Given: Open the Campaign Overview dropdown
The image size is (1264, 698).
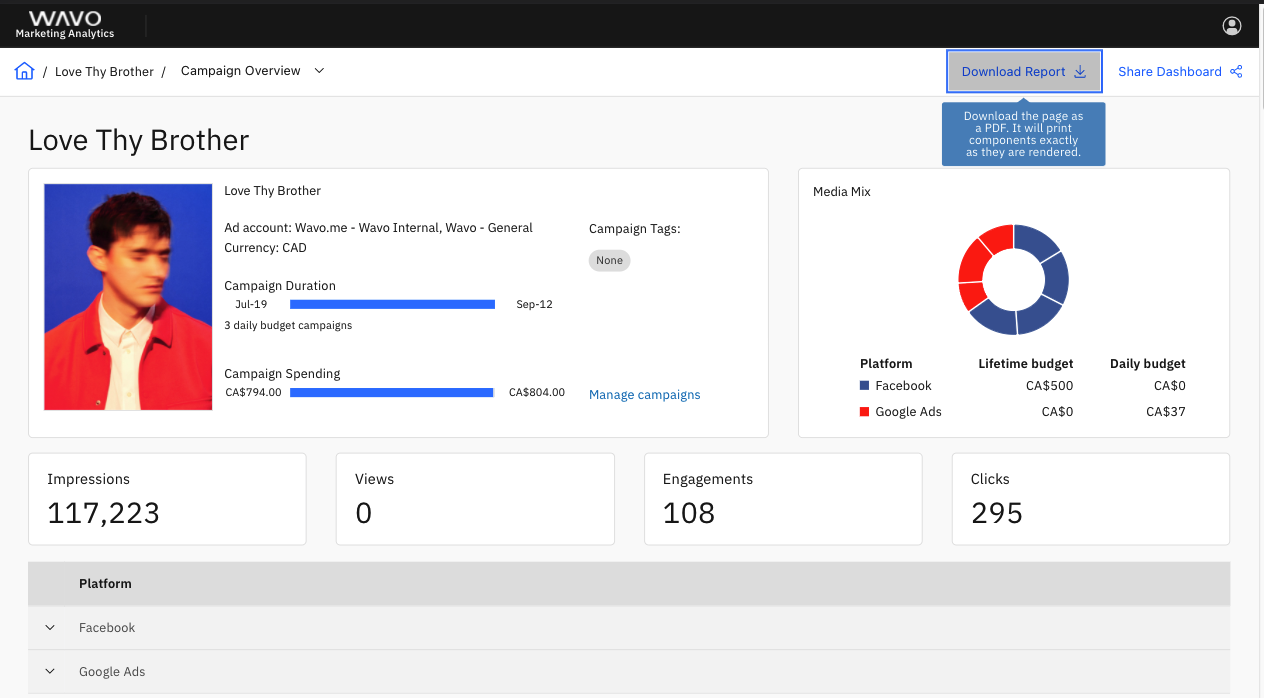Looking at the screenshot, I should click(253, 71).
